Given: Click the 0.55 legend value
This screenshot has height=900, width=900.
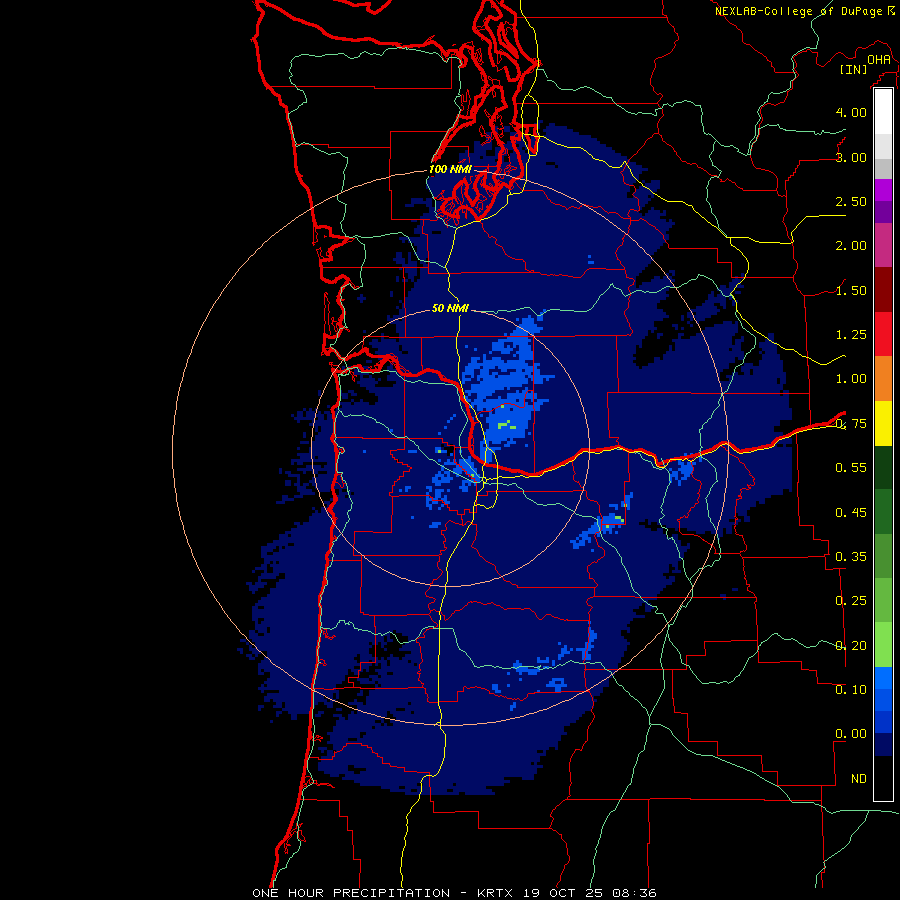Looking at the screenshot, I should point(851,468).
